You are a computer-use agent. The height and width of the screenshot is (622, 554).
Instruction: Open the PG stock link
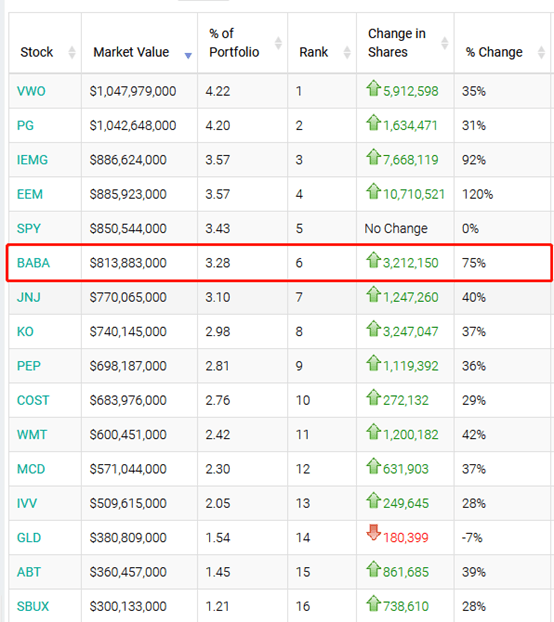25,126
